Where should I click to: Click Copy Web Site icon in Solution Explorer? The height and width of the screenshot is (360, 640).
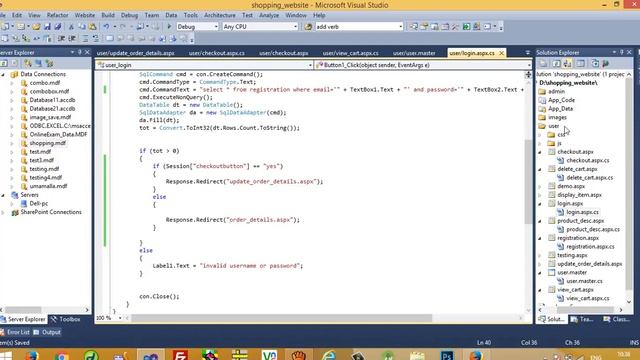(x=595, y=63)
